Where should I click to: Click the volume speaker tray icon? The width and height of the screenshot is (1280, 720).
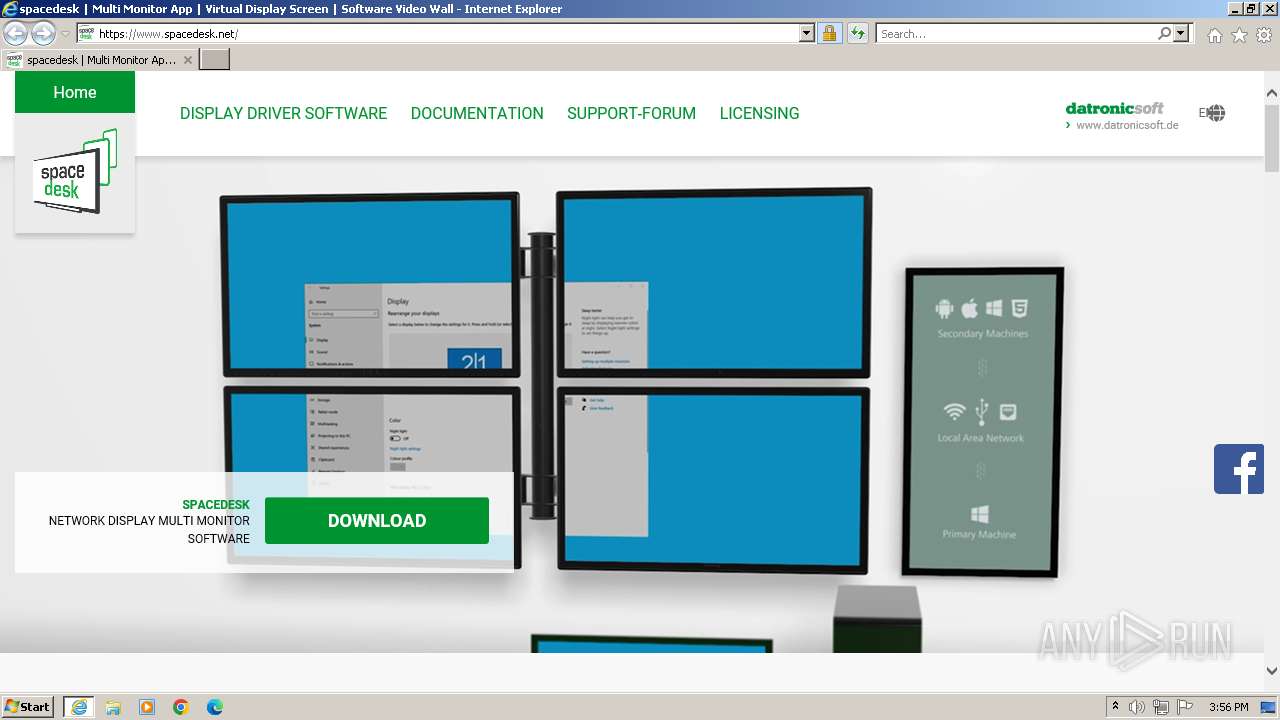1137,707
